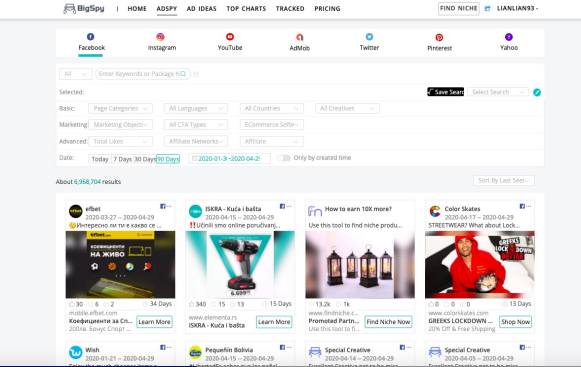581x367 pixels.
Task: Select the Pinterest platform icon
Action: 439,37
